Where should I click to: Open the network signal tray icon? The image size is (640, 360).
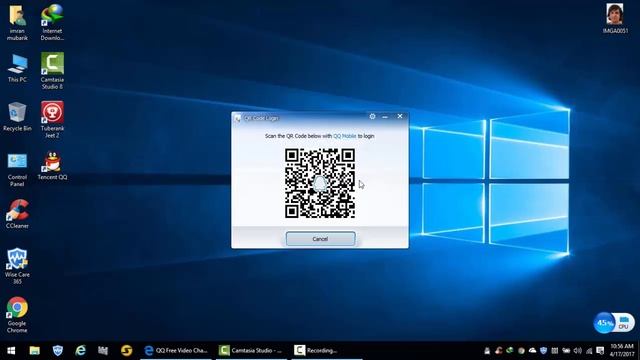click(x=589, y=351)
